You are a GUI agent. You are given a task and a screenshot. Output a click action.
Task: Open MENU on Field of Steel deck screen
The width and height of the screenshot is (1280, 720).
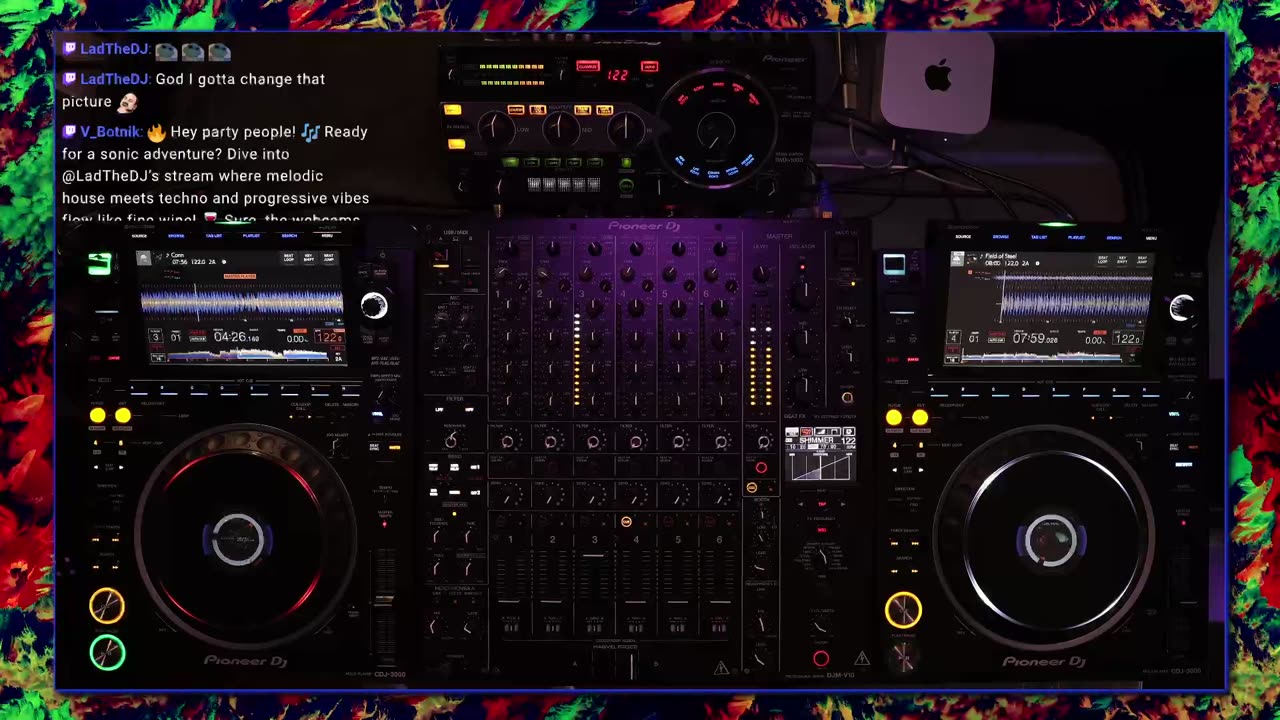[x=1151, y=238]
